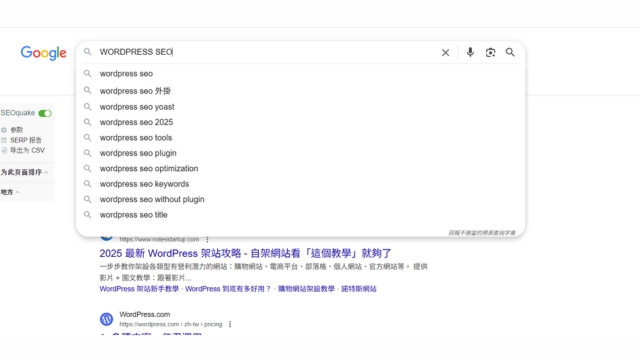Choose the suggestion "wordpress seo plugin"
The image size is (640, 360).
click(x=300, y=153)
